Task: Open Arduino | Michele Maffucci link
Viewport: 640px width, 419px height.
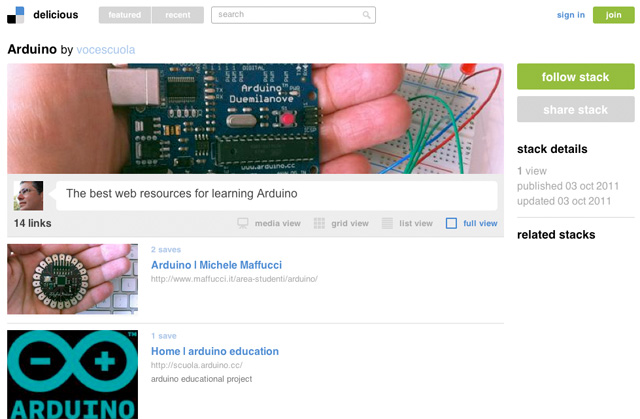Action: click(x=216, y=265)
